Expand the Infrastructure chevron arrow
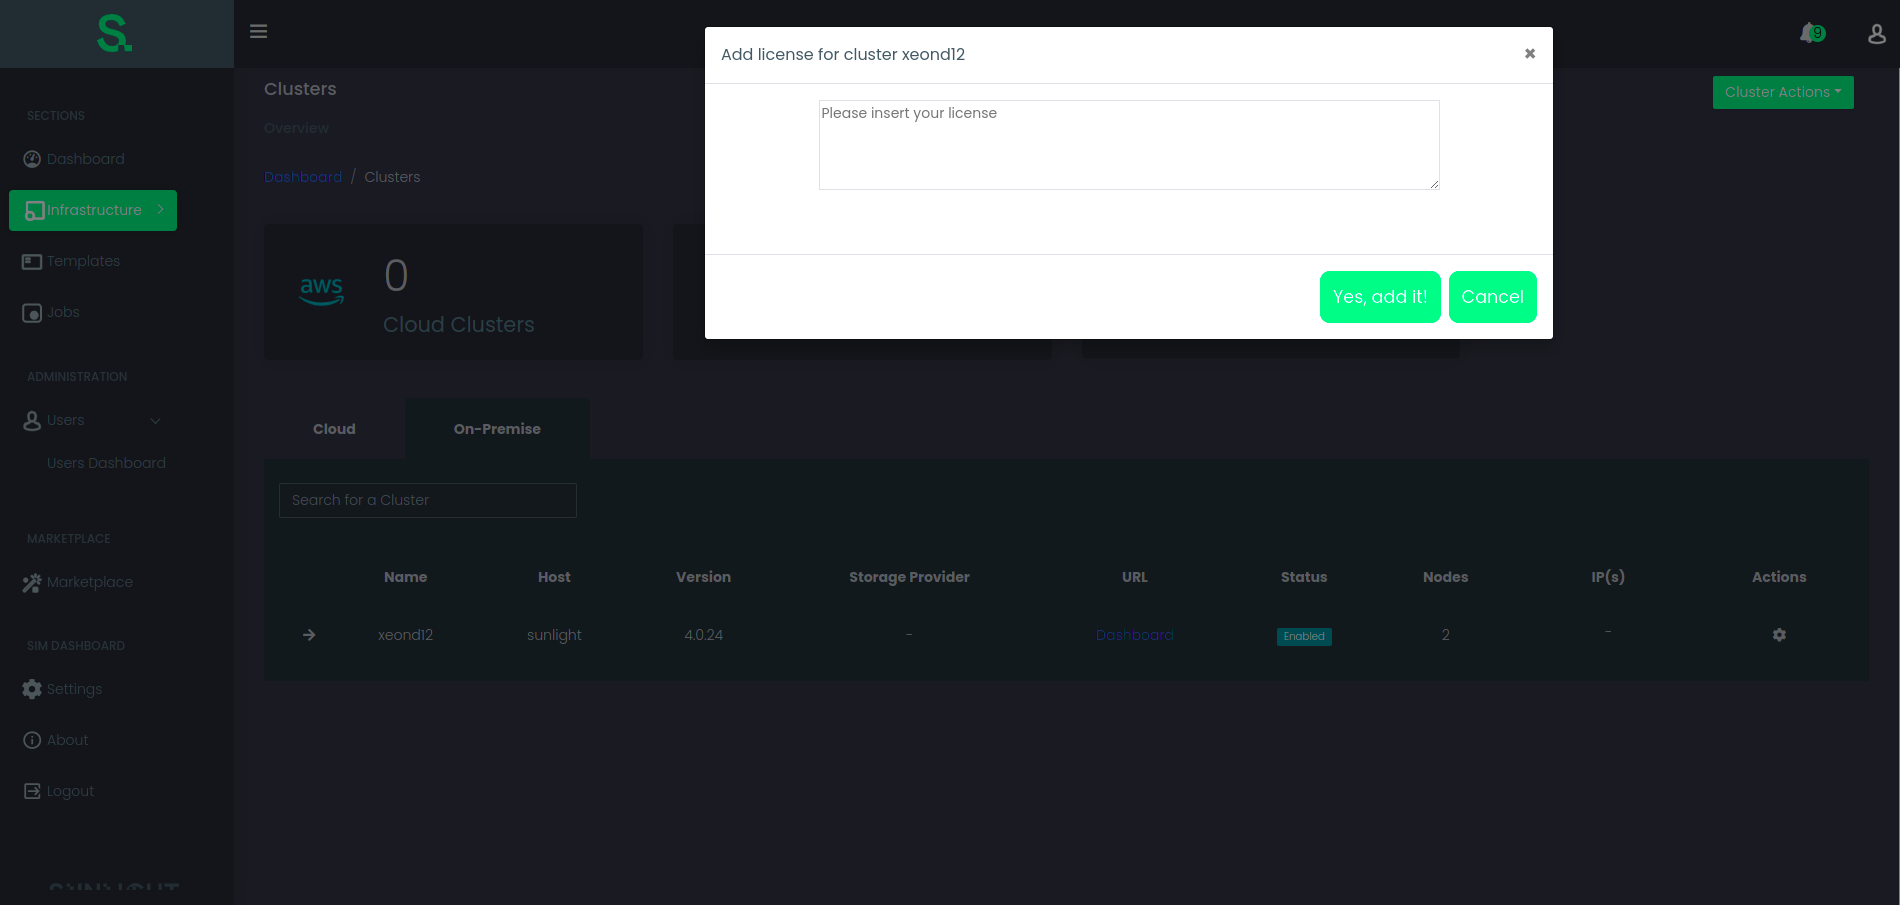 160,210
